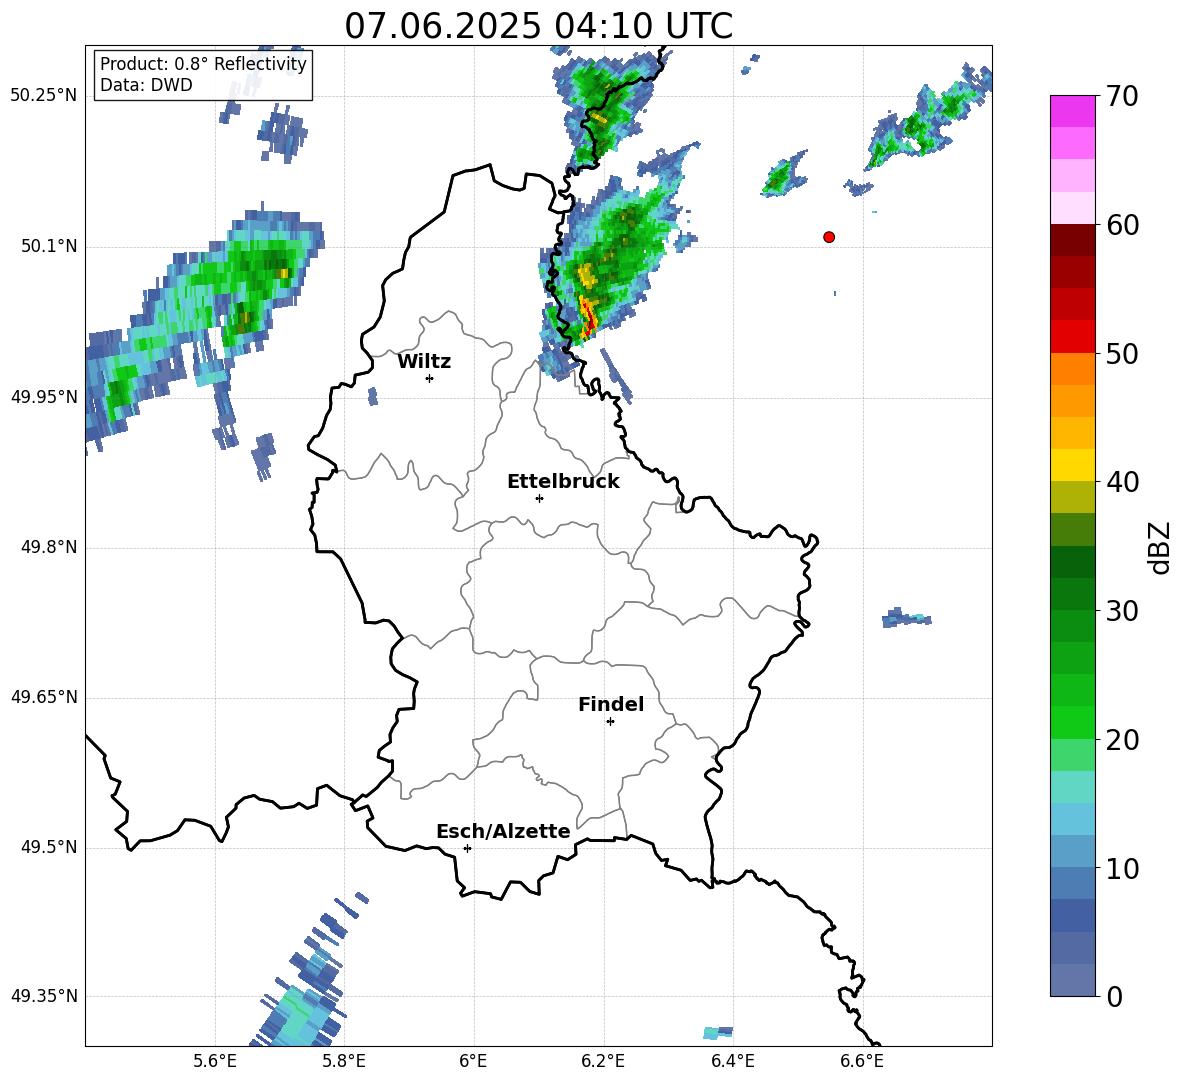Click the 5.8°E longitude label
This screenshot has height=1081, width=1184.
(344, 1061)
